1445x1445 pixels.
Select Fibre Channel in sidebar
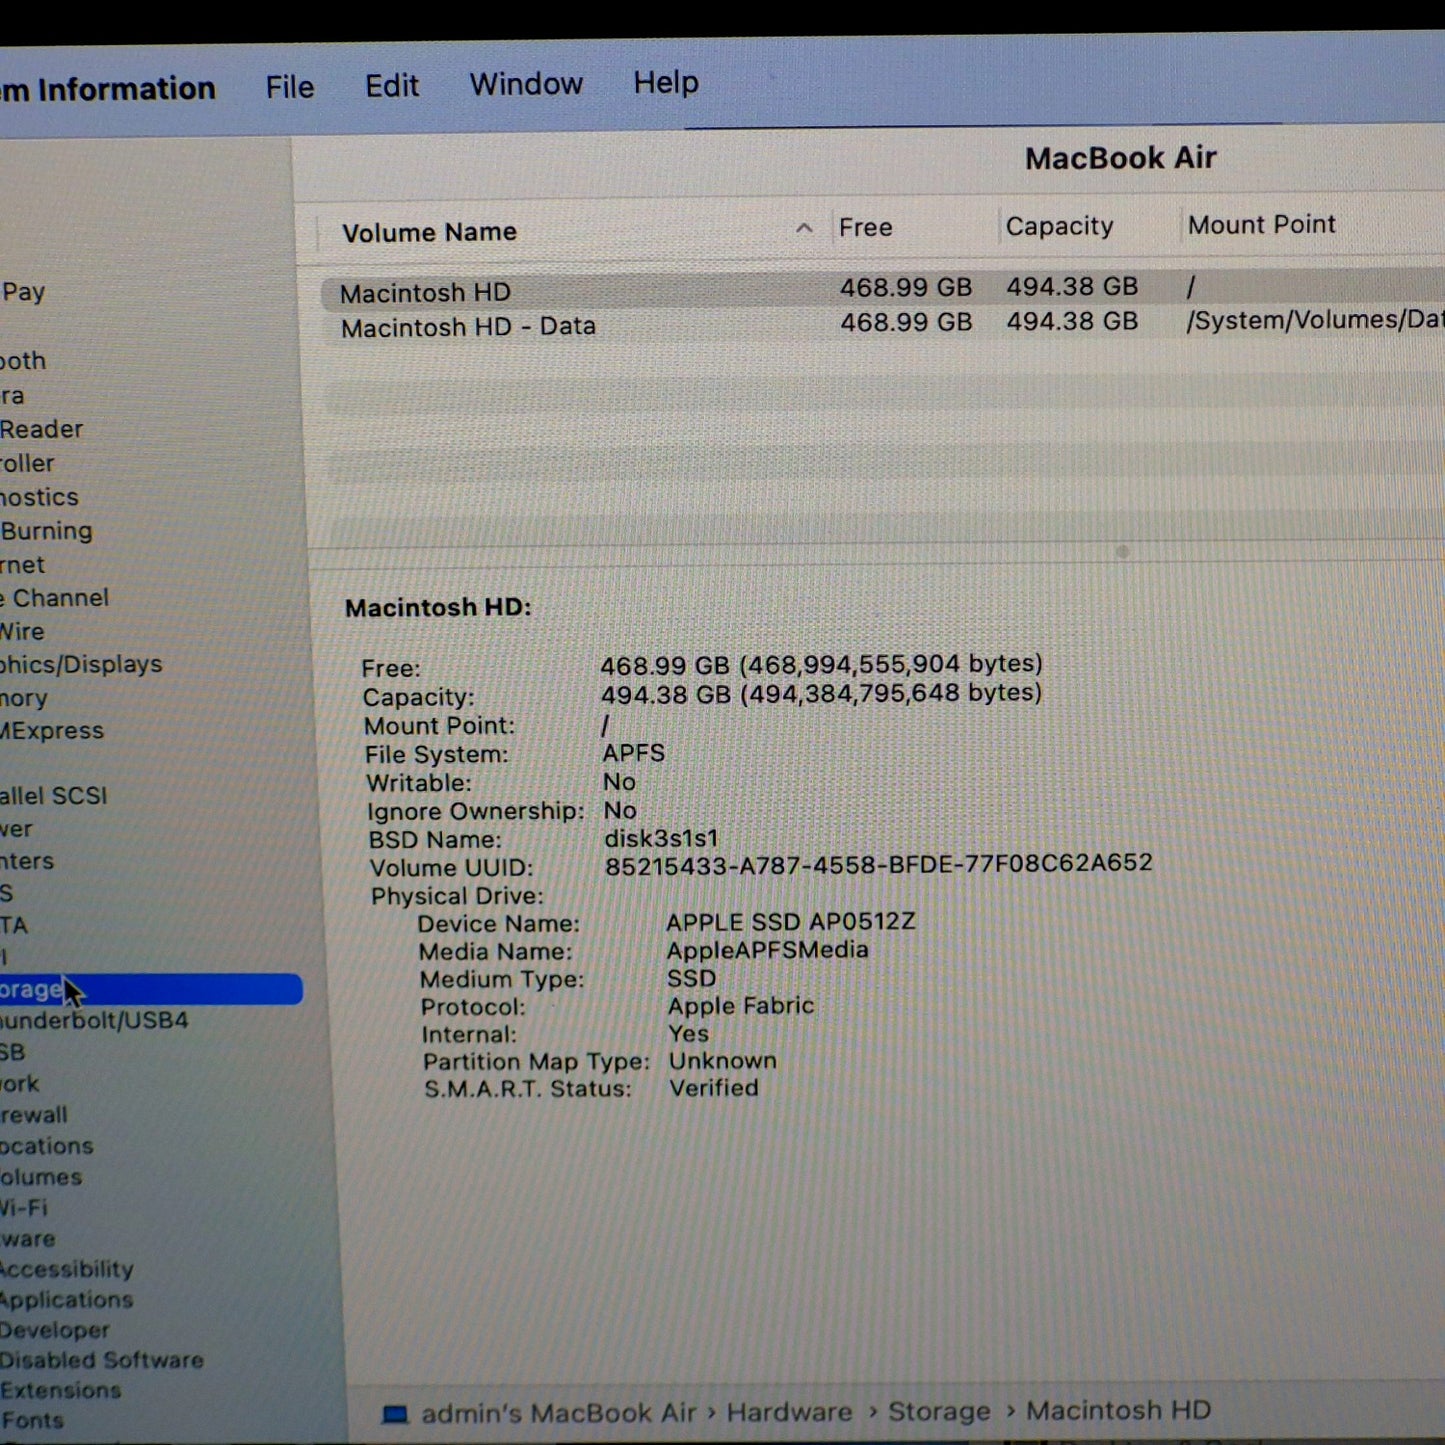point(54,598)
